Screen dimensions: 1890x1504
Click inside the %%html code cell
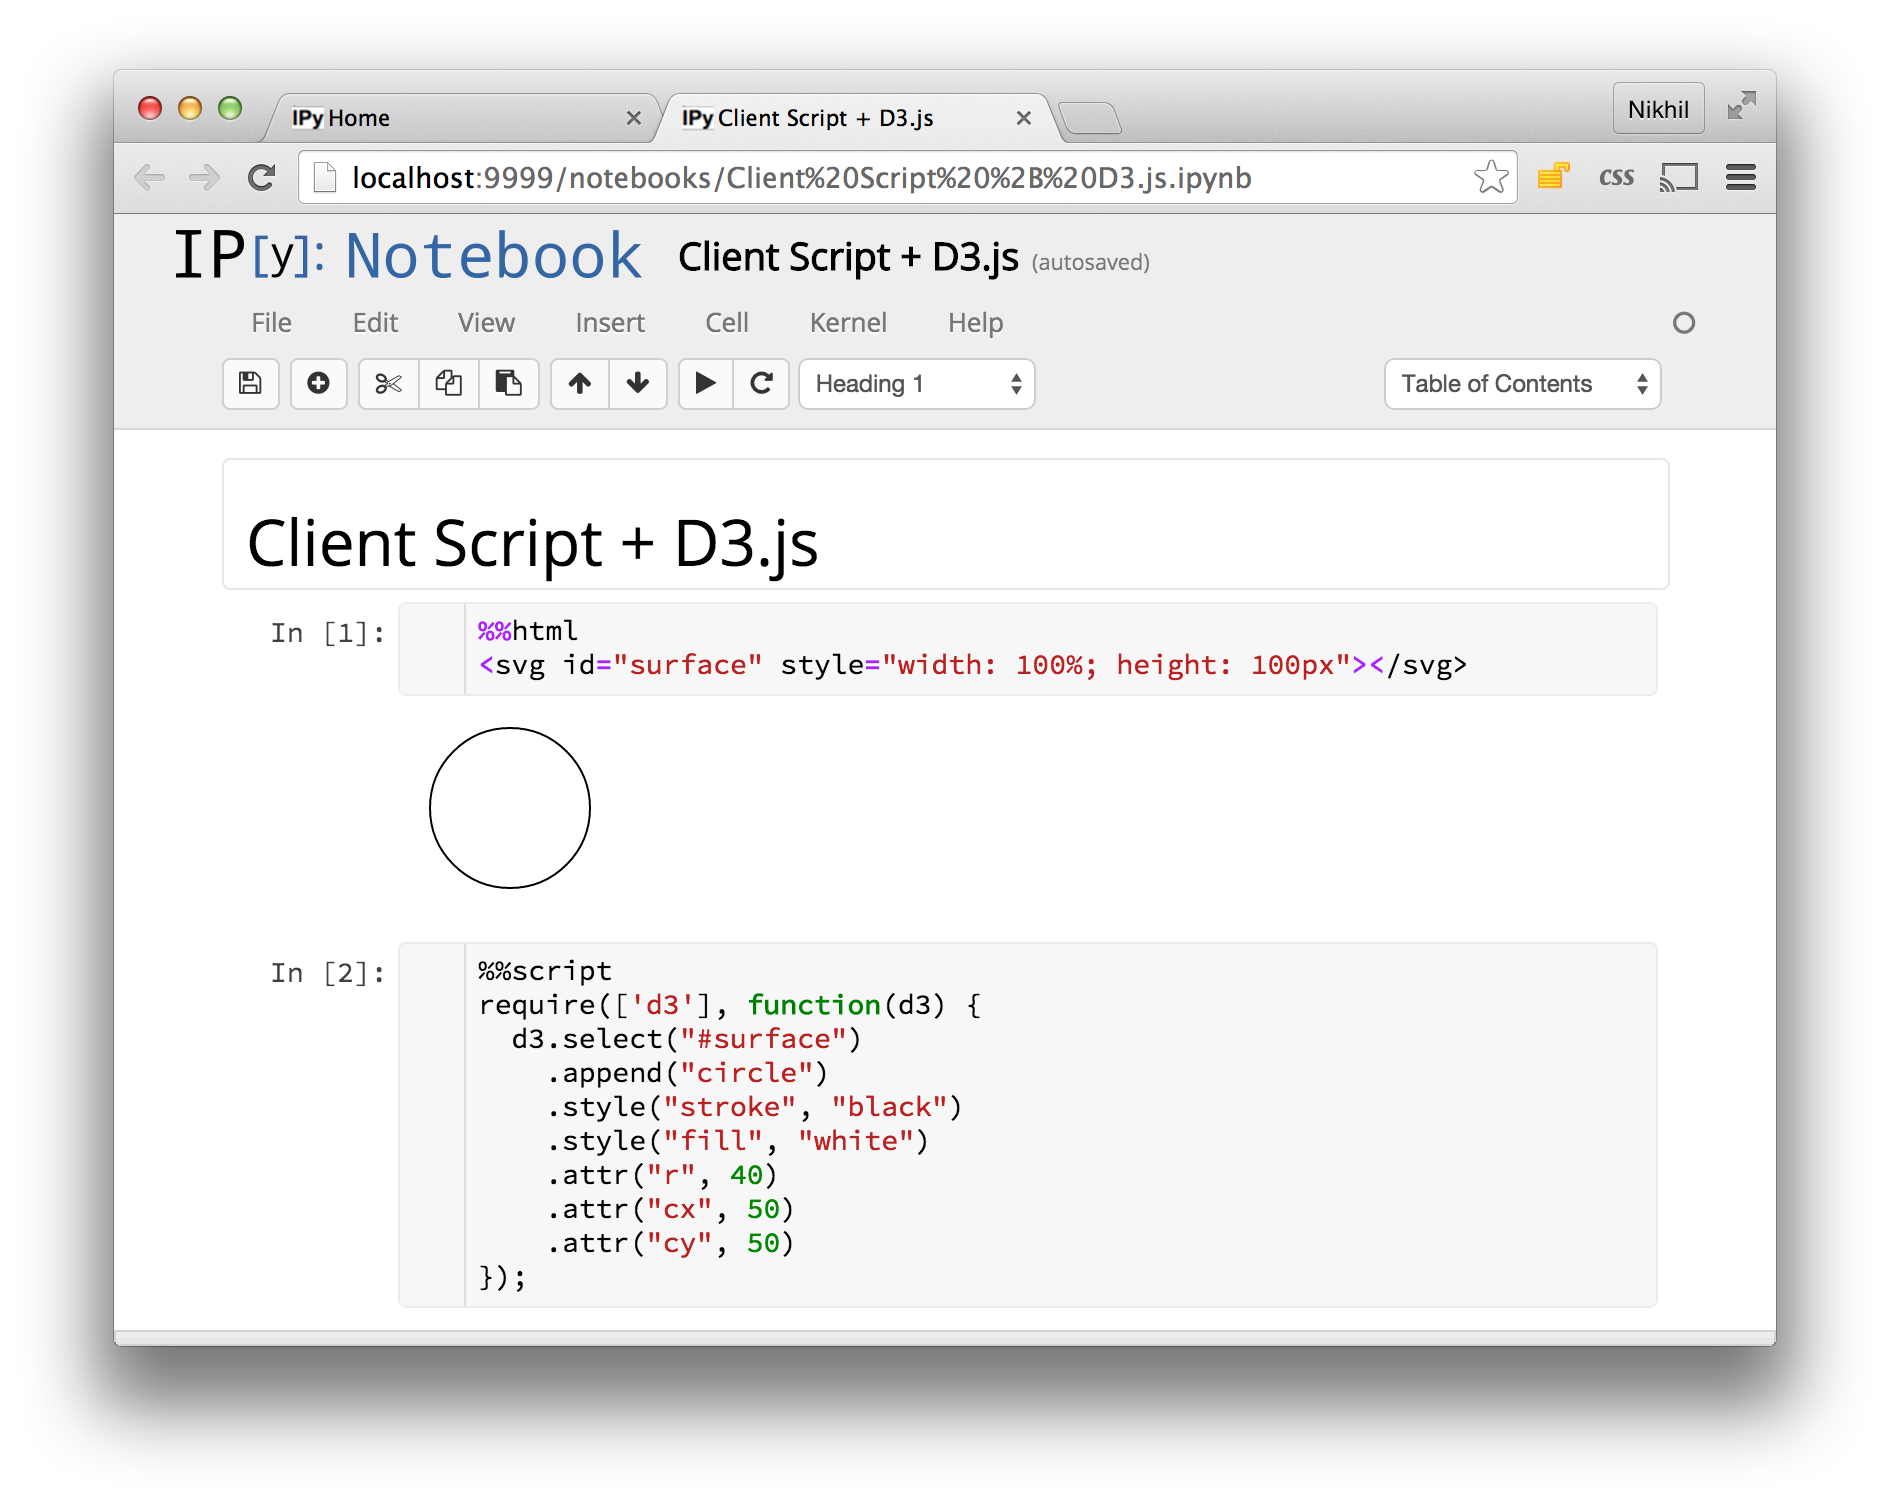[1027, 649]
